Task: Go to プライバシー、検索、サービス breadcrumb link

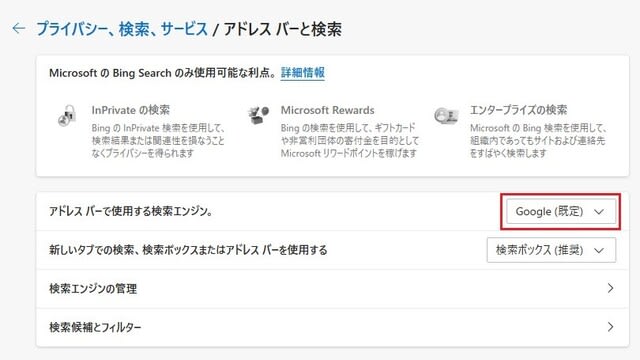Action: (122, 29)
